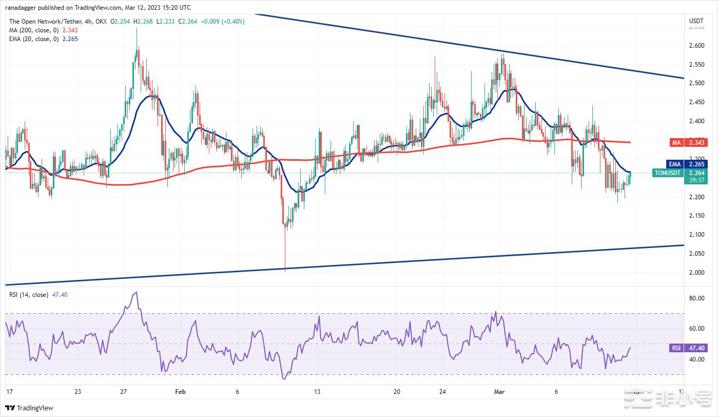Click the Mar label on the date axis
The height and width of the screenshot is (417, 718).
(502, 393)
